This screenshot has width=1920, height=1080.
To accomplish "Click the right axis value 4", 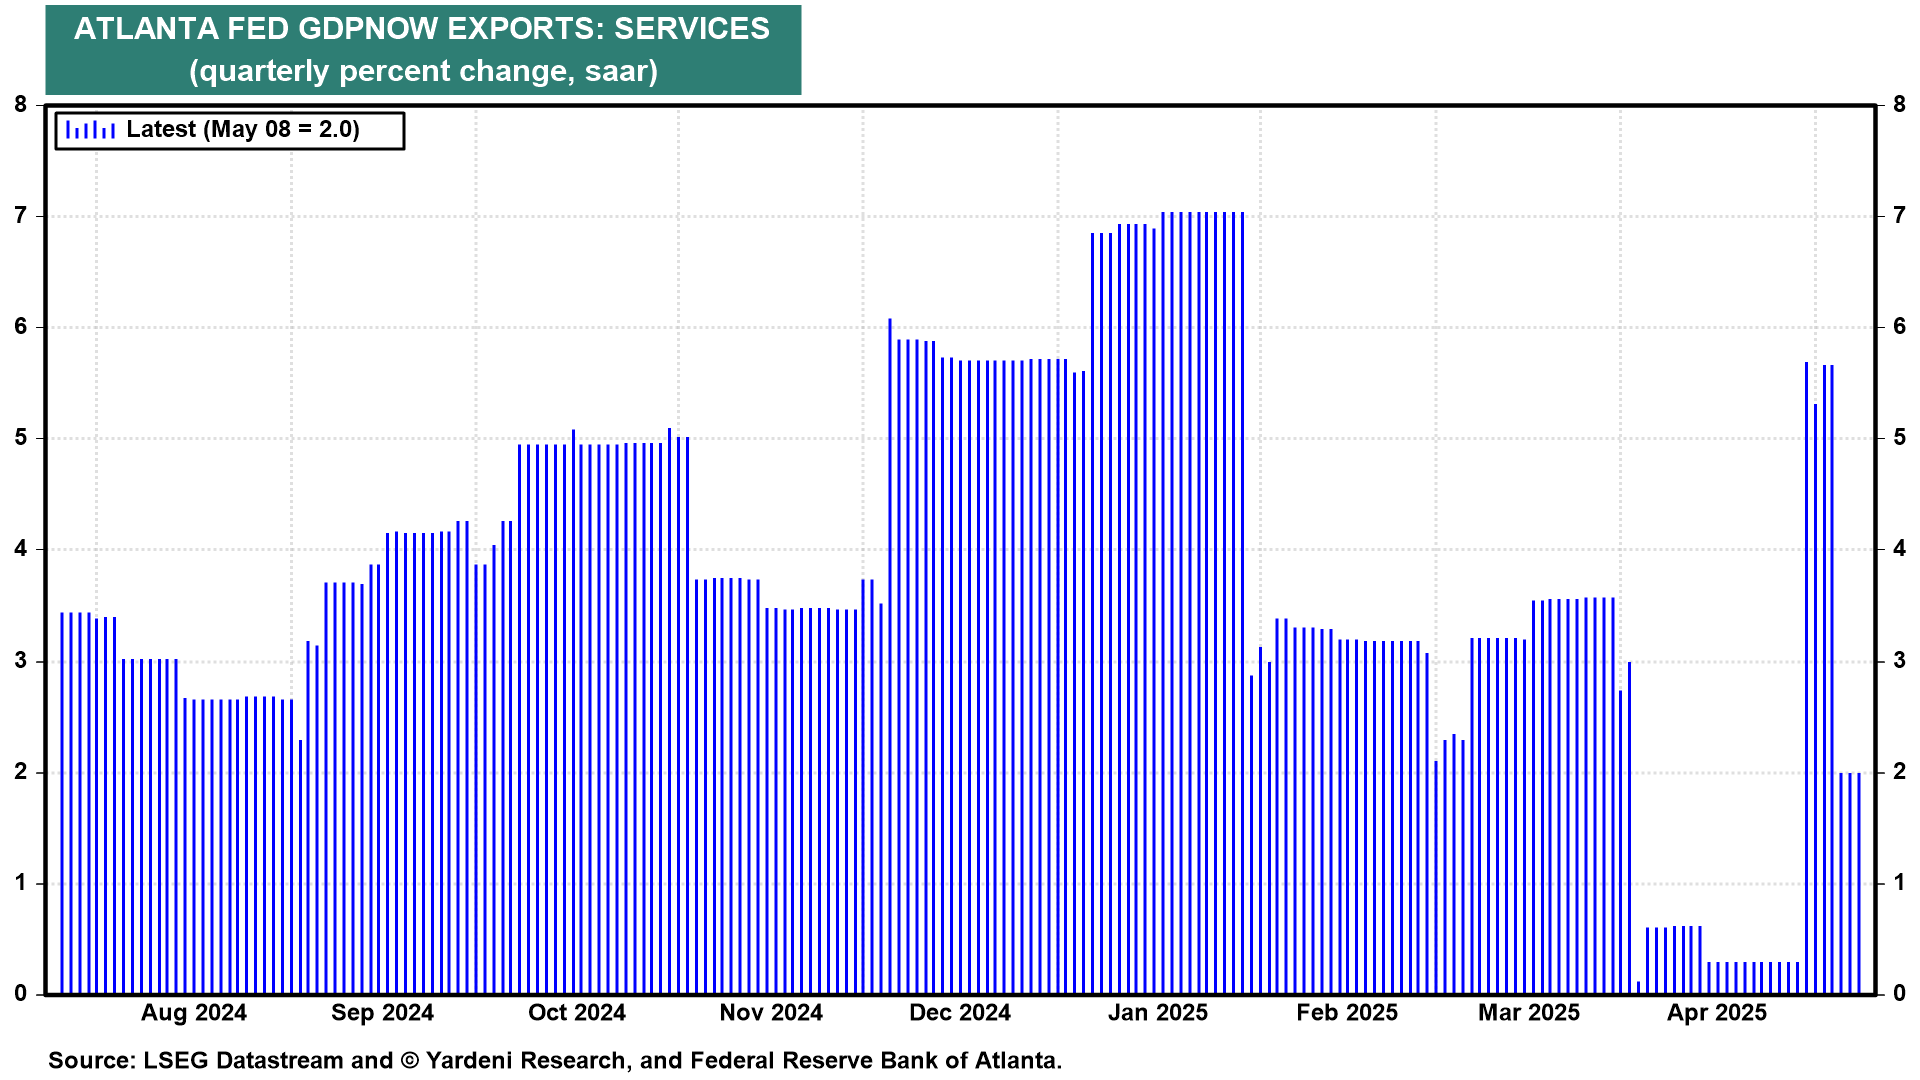I will pyautogui.click(x=1899, y=549).
